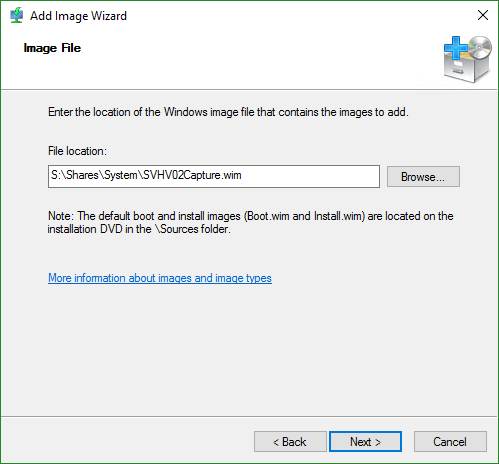The height and width of the screenshot is (464, 499).
Task: Click empty title bar space beside the wizard title
Action: point(300,15)
